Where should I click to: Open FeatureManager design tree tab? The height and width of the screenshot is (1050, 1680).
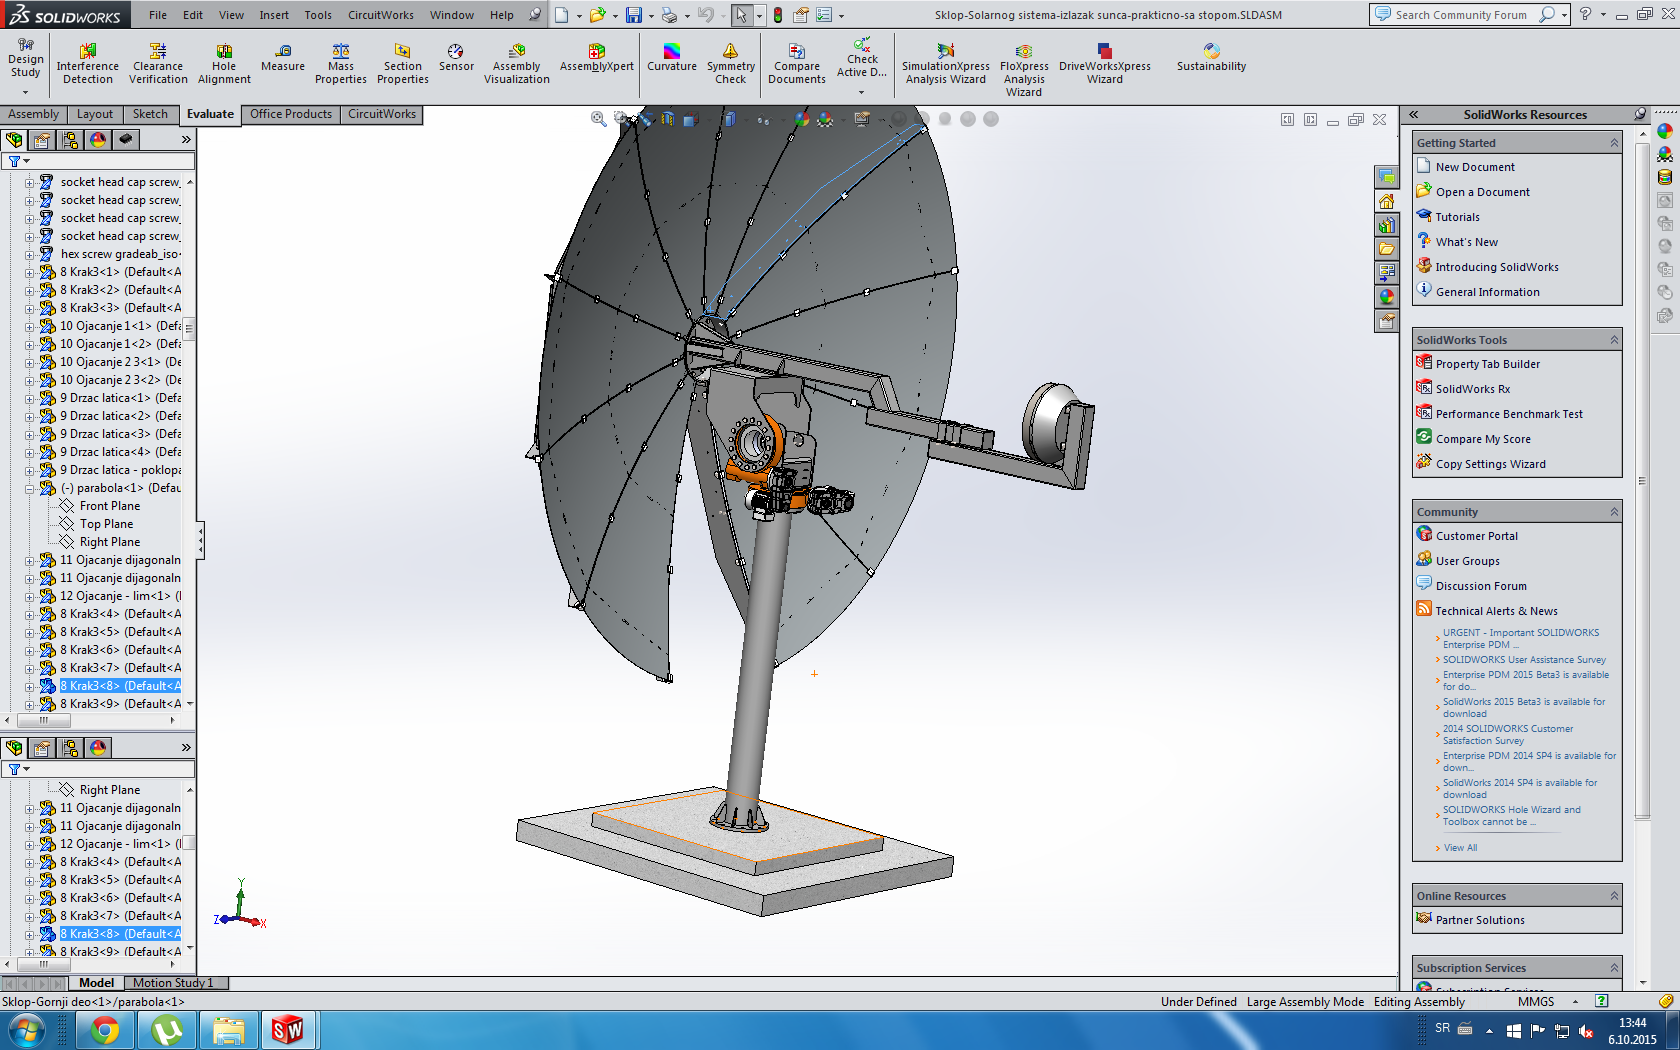(14, 140)
